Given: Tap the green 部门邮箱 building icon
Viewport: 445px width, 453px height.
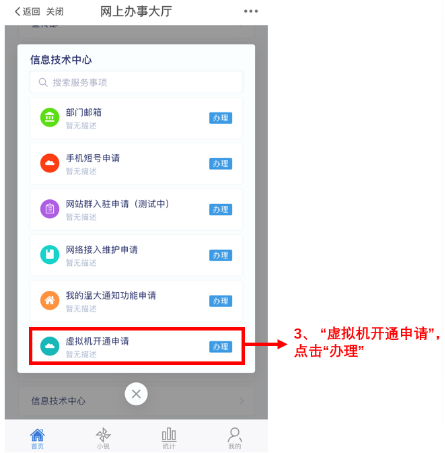Looking at the screenshot, I should point(50,117).
